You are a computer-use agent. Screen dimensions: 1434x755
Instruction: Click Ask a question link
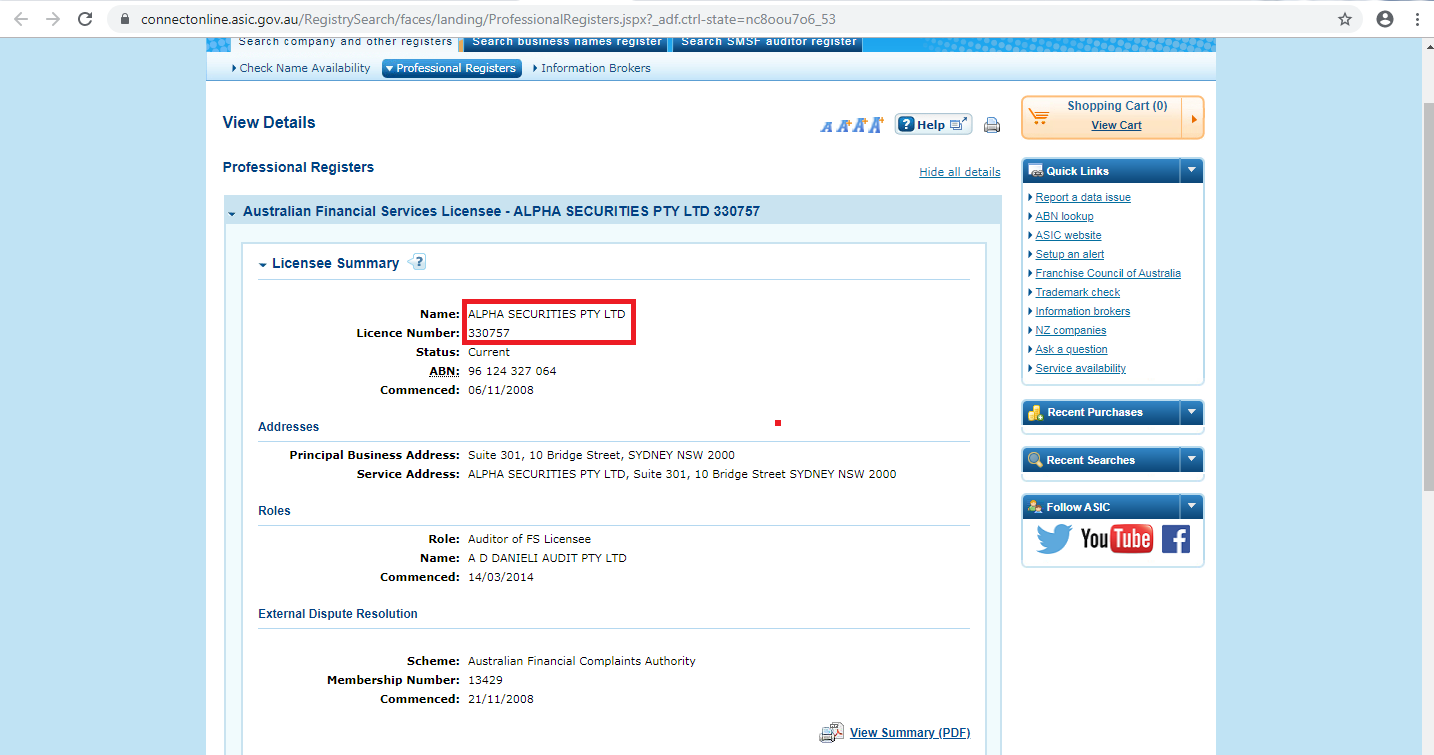(1072, 349)
